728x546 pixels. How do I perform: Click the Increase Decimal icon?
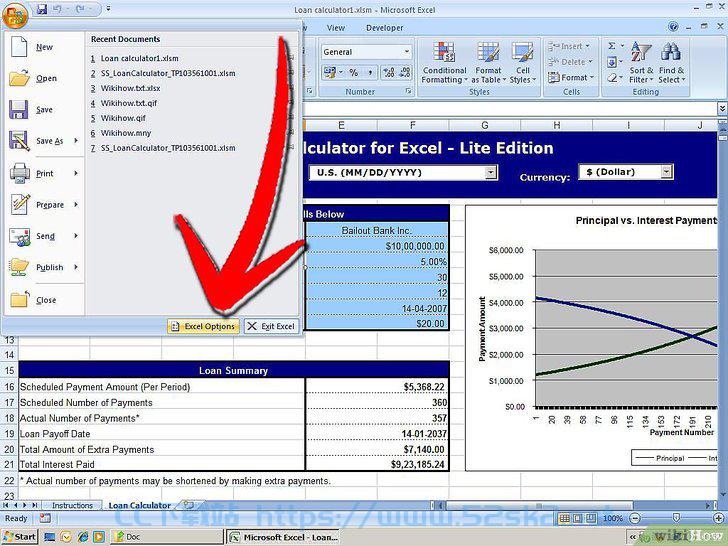click(389, 72)
